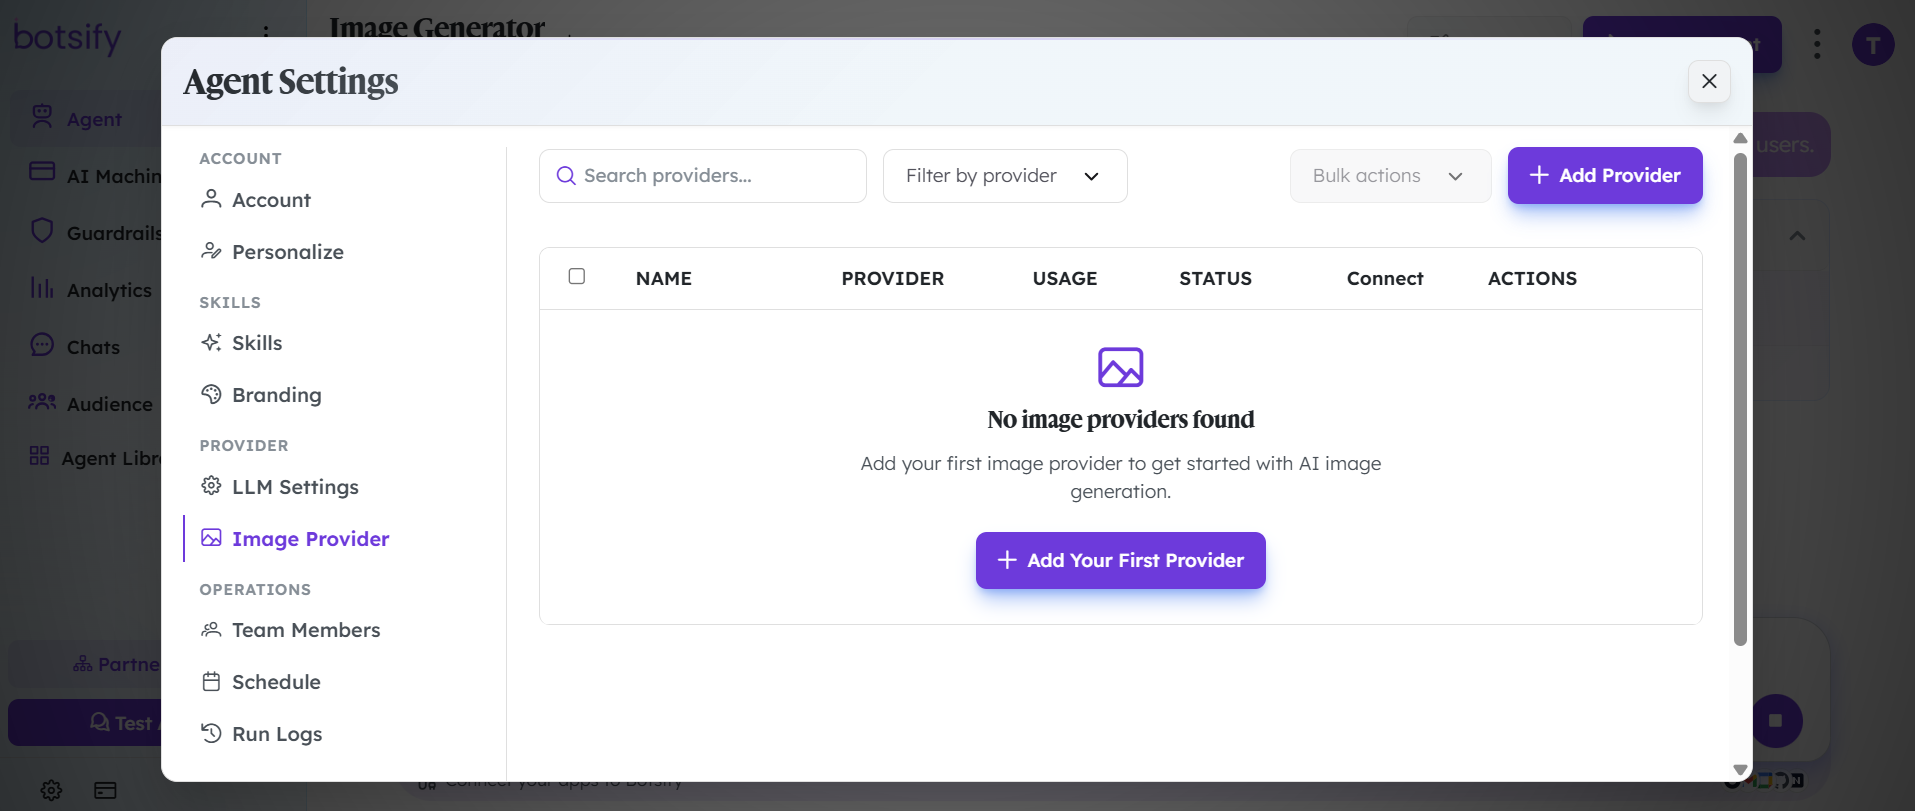Screen dimensions: 1915x811
Task: Expand the Bulk actions dropdown
Action: (x=1390, y=176)
